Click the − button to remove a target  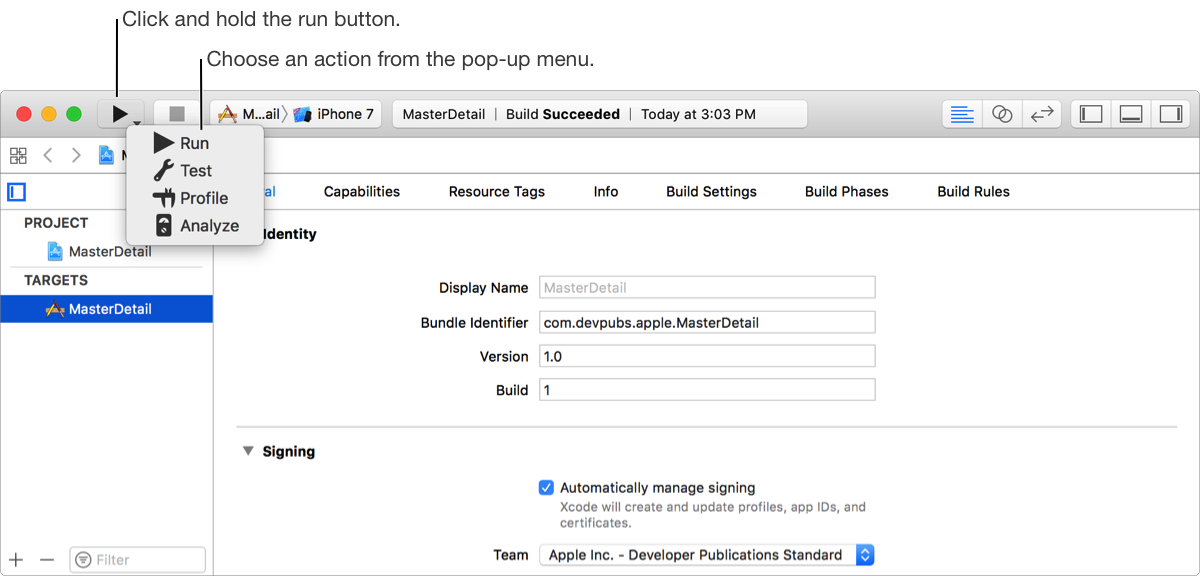46,559
